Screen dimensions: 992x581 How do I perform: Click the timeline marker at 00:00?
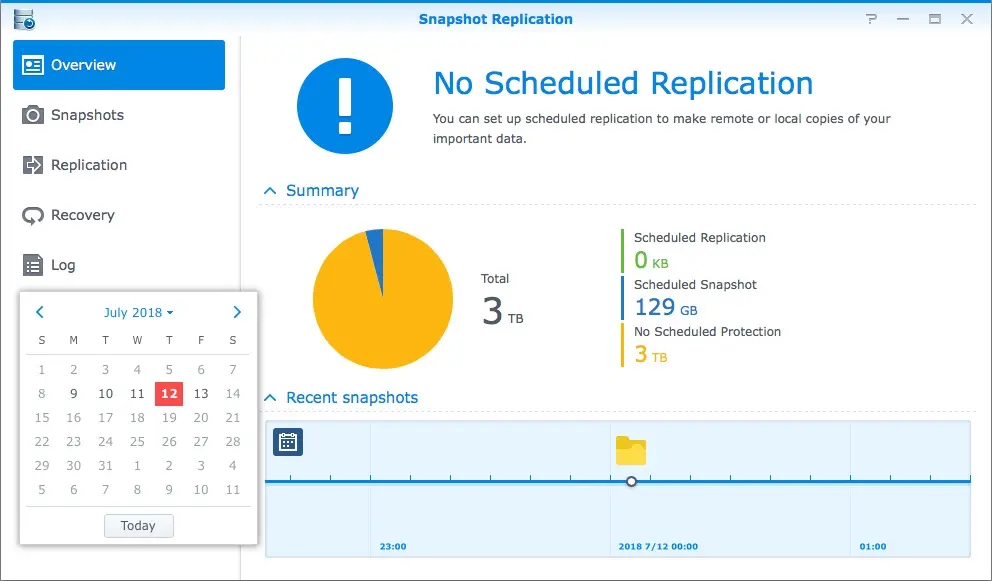pyautogui.click(x=631, y=482)
